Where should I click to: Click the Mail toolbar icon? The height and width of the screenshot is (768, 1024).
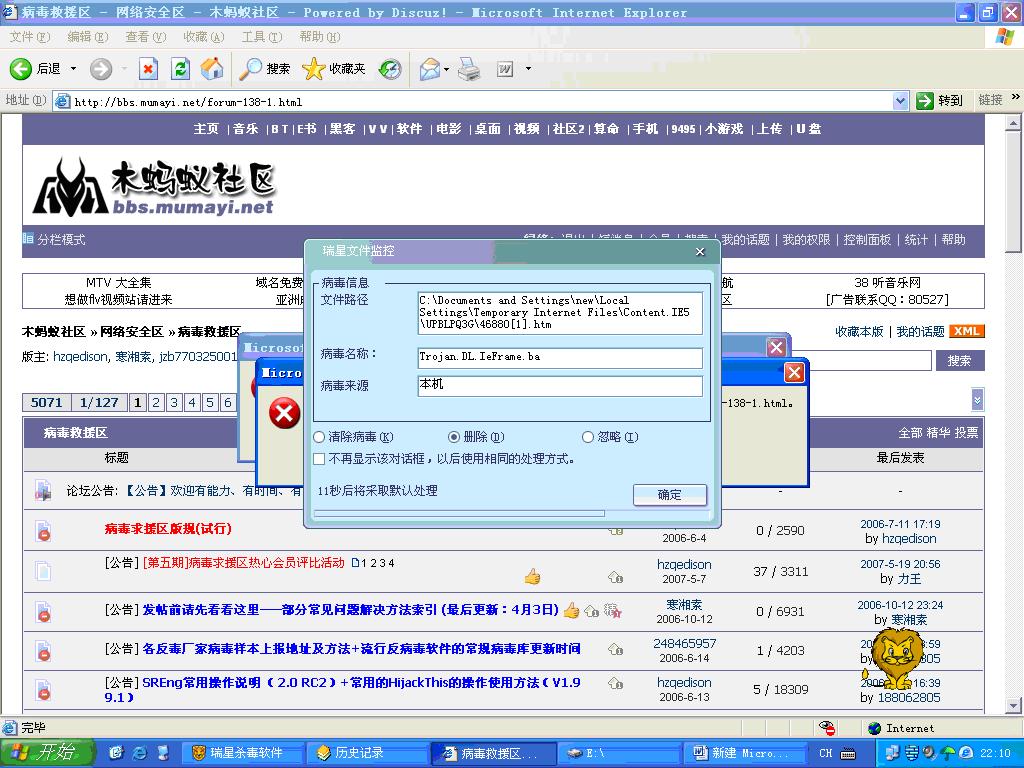pyautogui.click(x=430, y=69)
